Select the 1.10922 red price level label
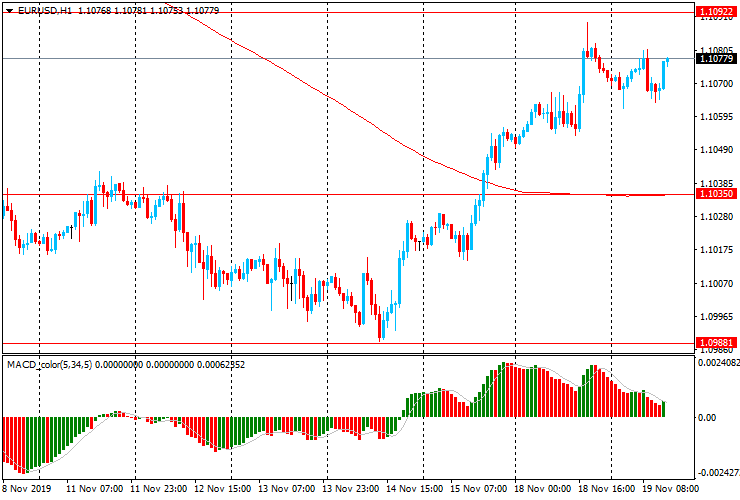This screenshot has width=740, height=500. coord(716,12)
